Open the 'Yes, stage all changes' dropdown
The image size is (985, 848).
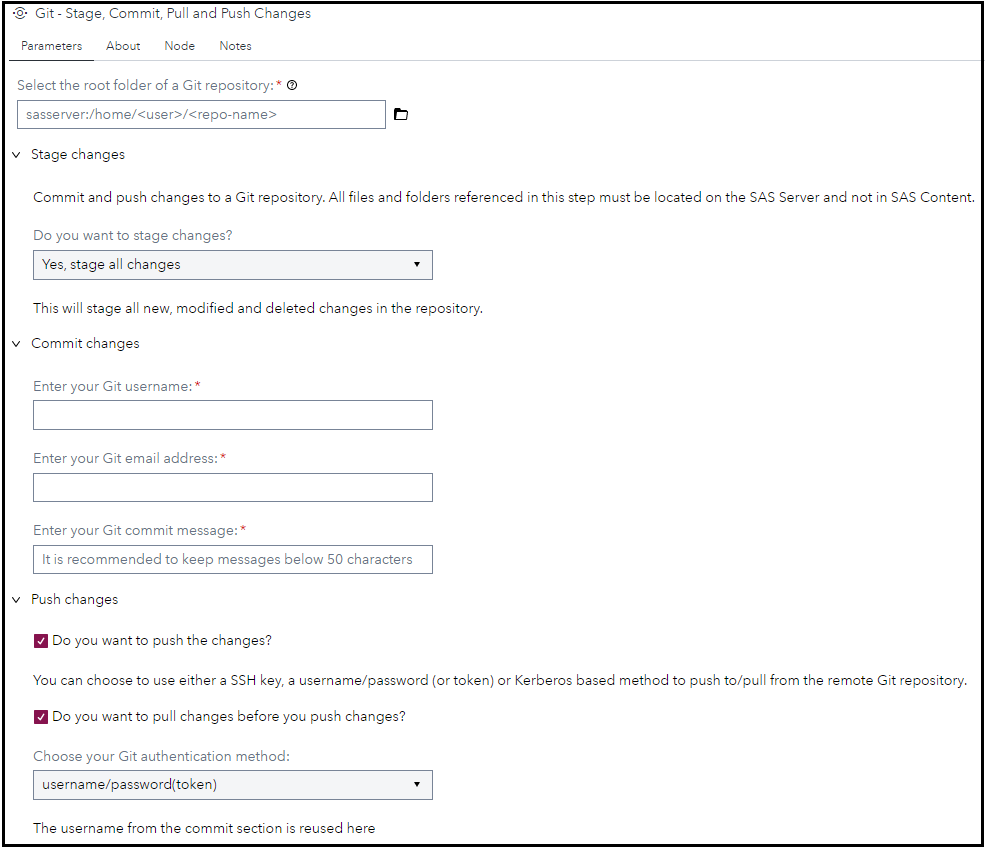click(x=232, y=265)
